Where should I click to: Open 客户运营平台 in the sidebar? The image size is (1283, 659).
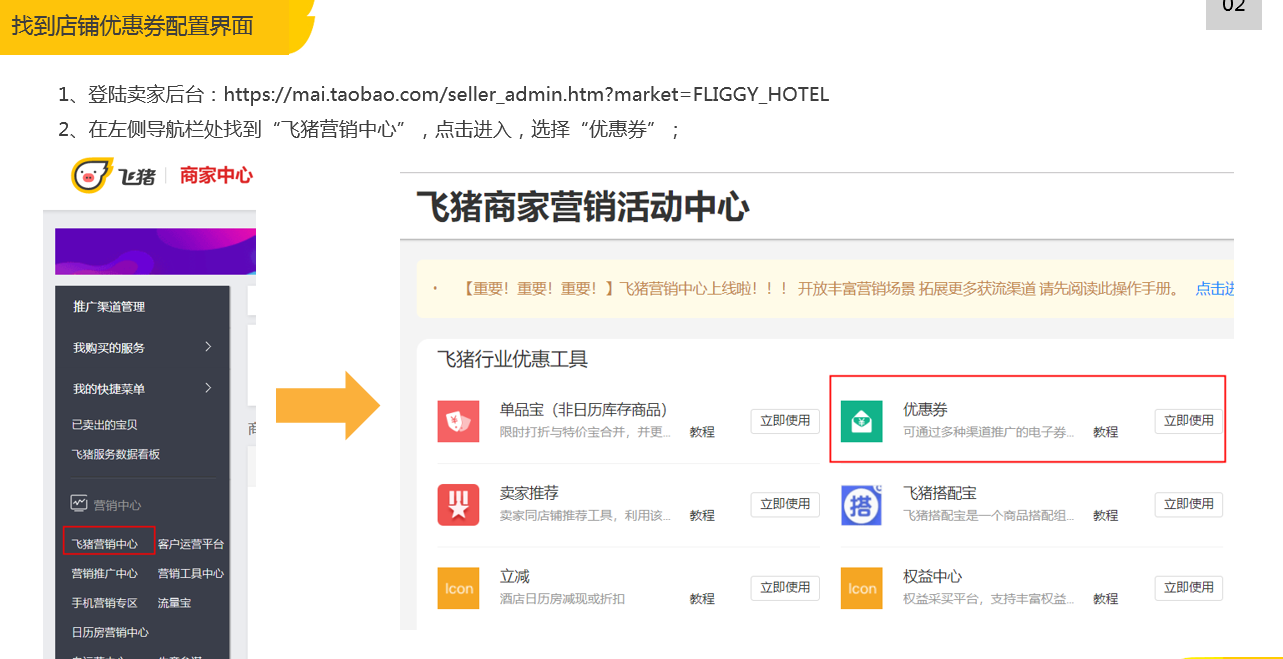click(x=191, y=544)
